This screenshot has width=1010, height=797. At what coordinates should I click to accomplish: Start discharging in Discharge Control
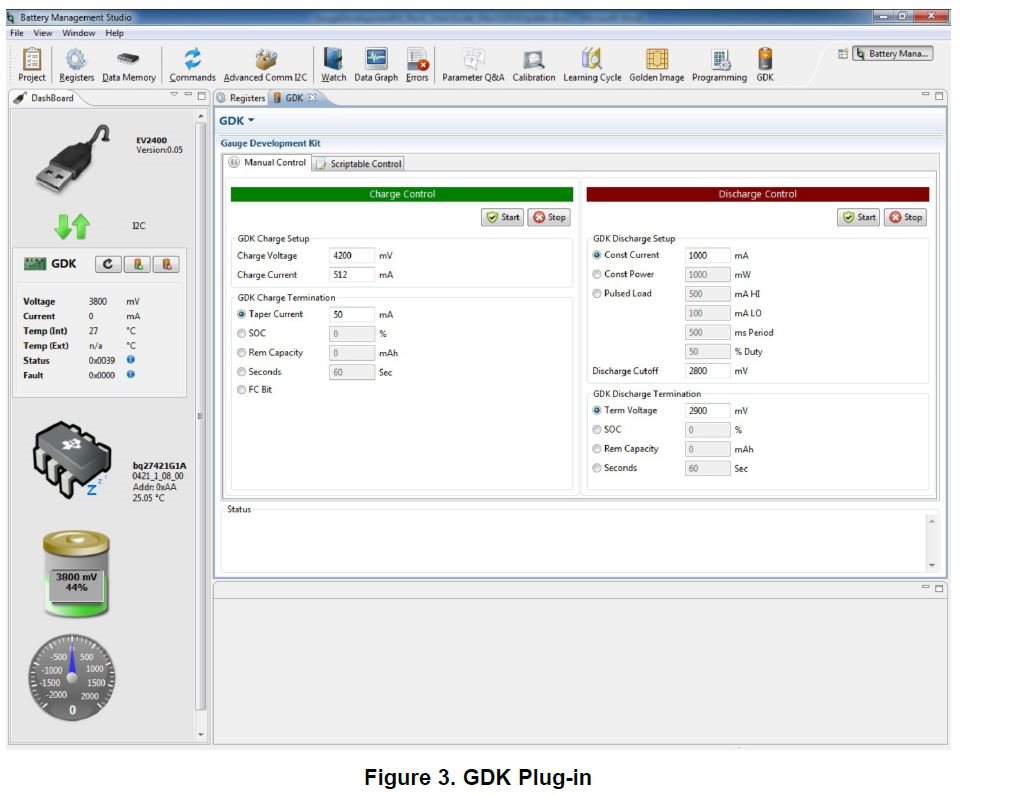(859, 217)
